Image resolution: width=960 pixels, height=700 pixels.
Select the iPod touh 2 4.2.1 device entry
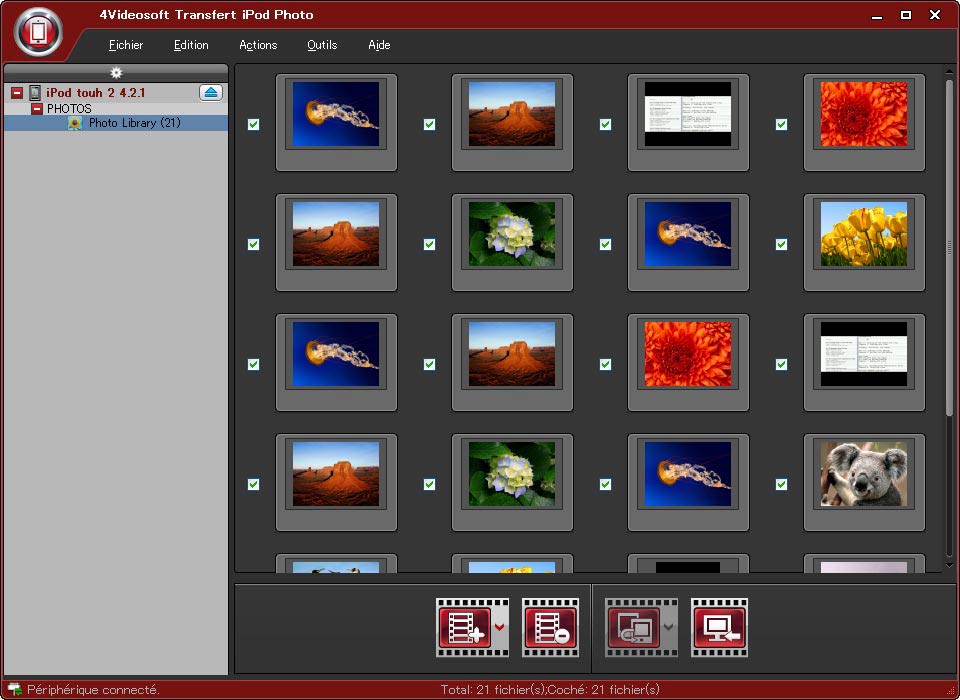(x=95, y=93)
